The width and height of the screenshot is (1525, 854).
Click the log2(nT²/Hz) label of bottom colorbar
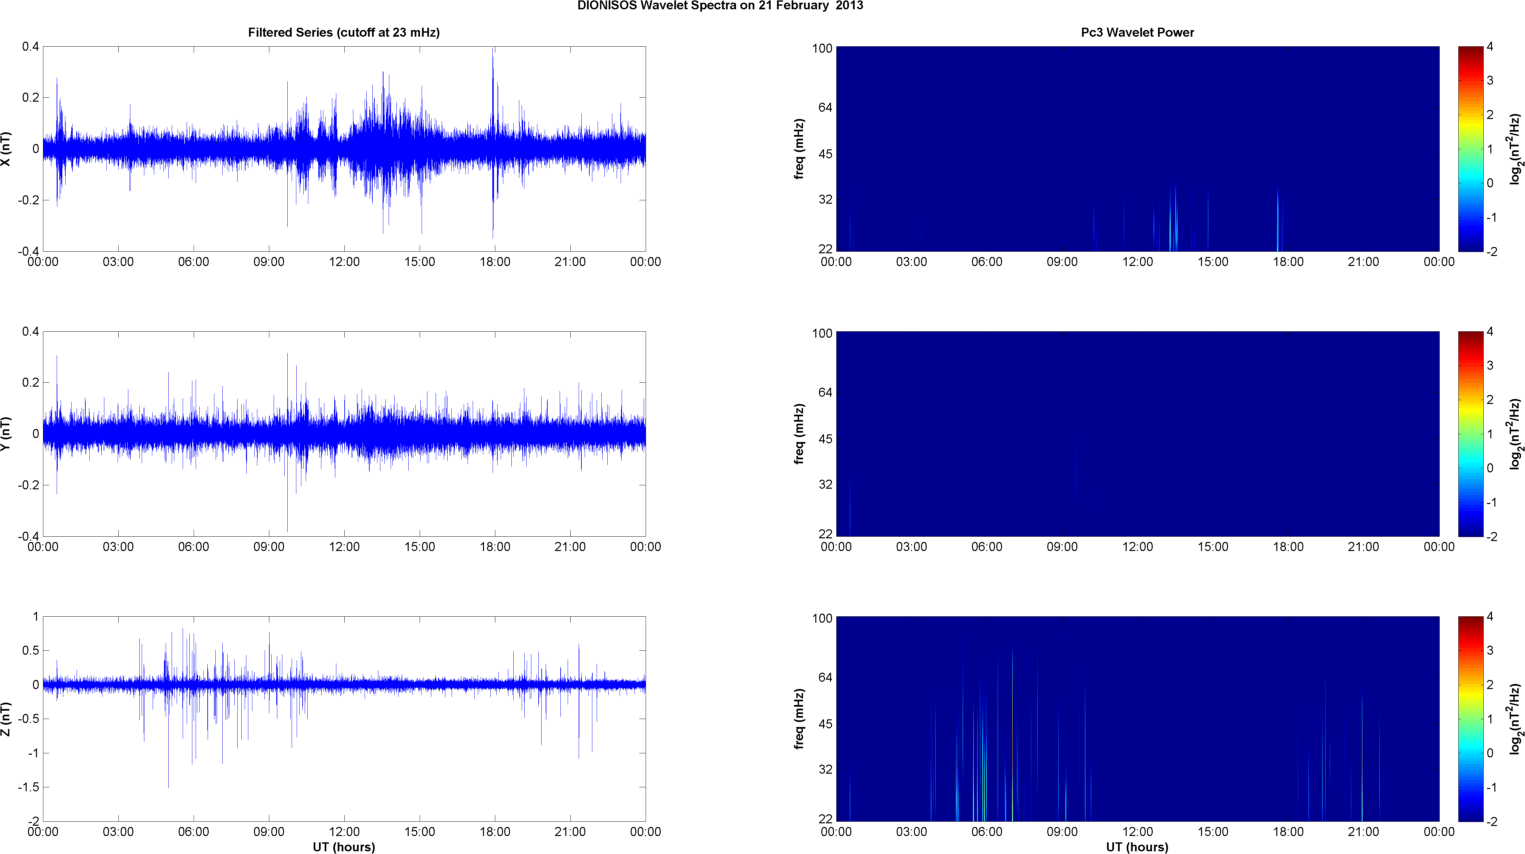point(1516,719)
